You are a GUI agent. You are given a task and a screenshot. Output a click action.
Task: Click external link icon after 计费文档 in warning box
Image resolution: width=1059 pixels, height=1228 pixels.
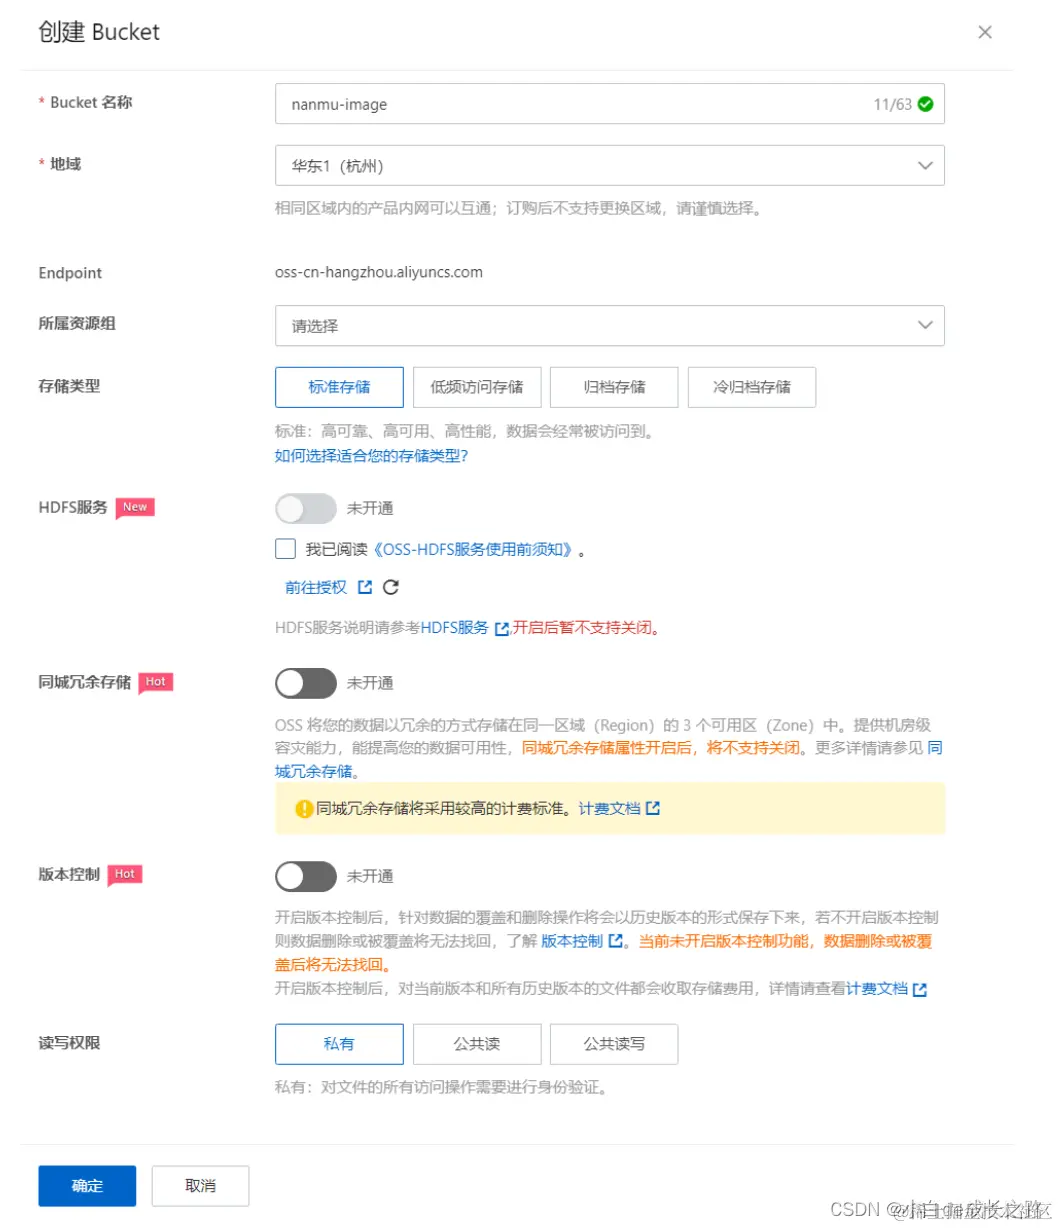coord(654,808)
